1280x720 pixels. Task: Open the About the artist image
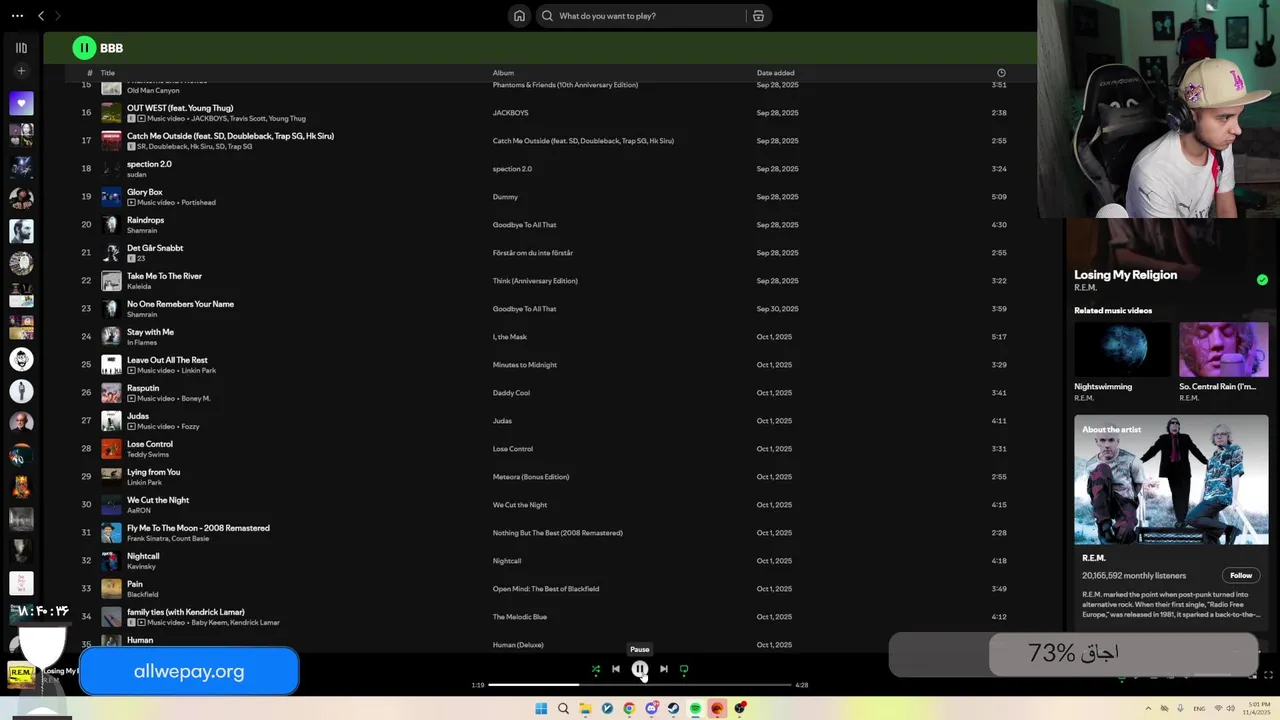pos(1171,480)
